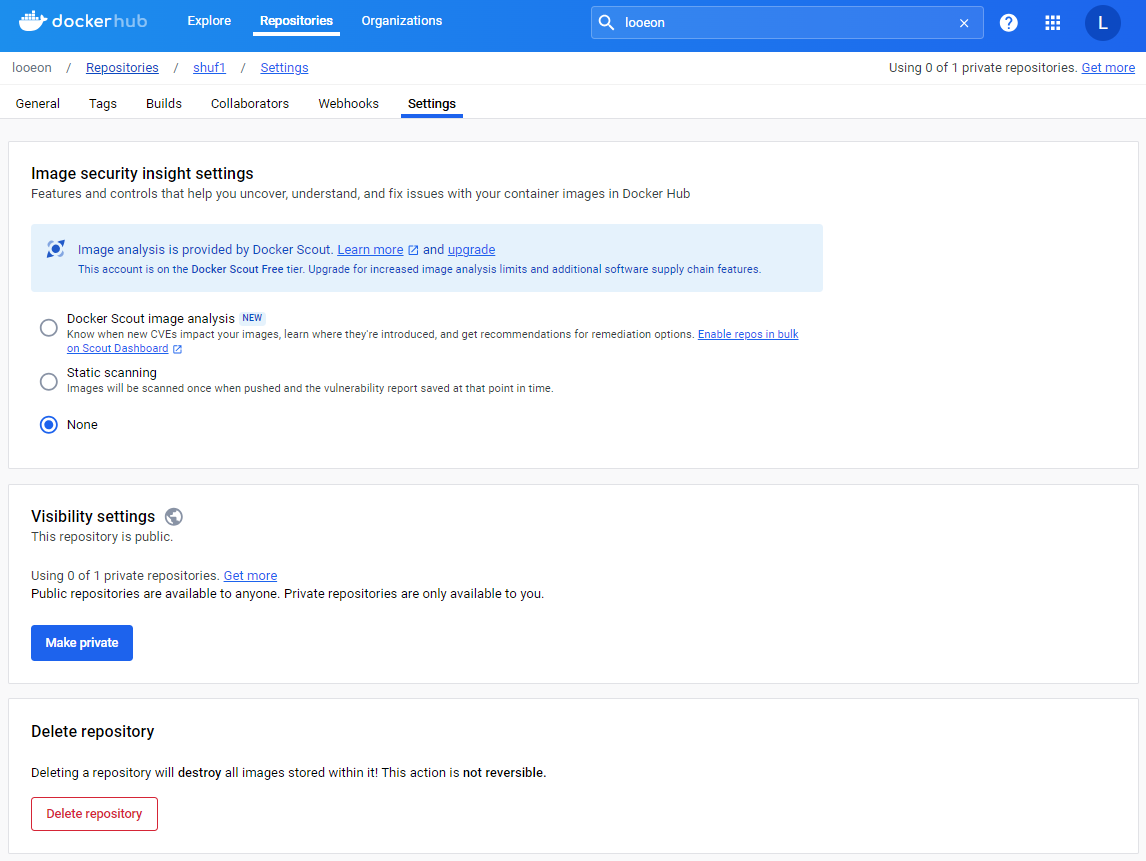Click the 'looeon' breadcrumb text
Viewport: 1146px width, 861px height.
coord(32,68)
